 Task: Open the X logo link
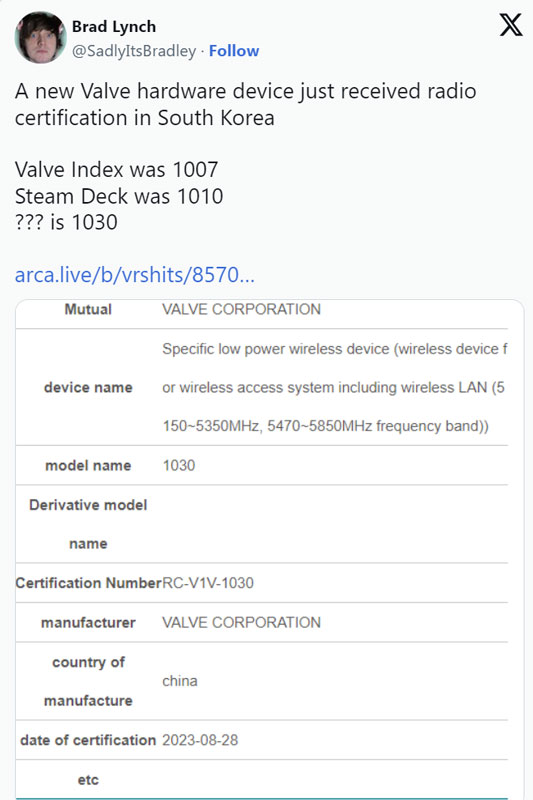pos(511,25)
